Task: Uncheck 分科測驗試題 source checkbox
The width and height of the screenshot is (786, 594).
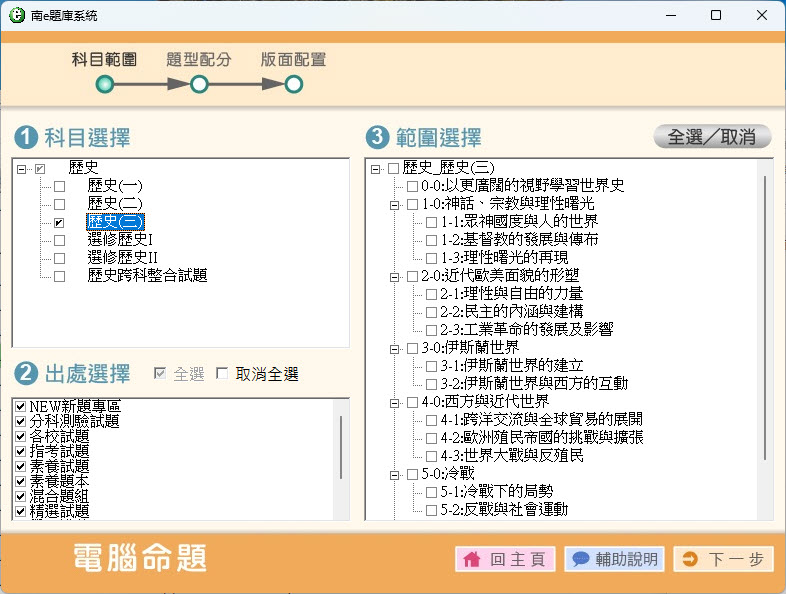Action: pos(21,422)
